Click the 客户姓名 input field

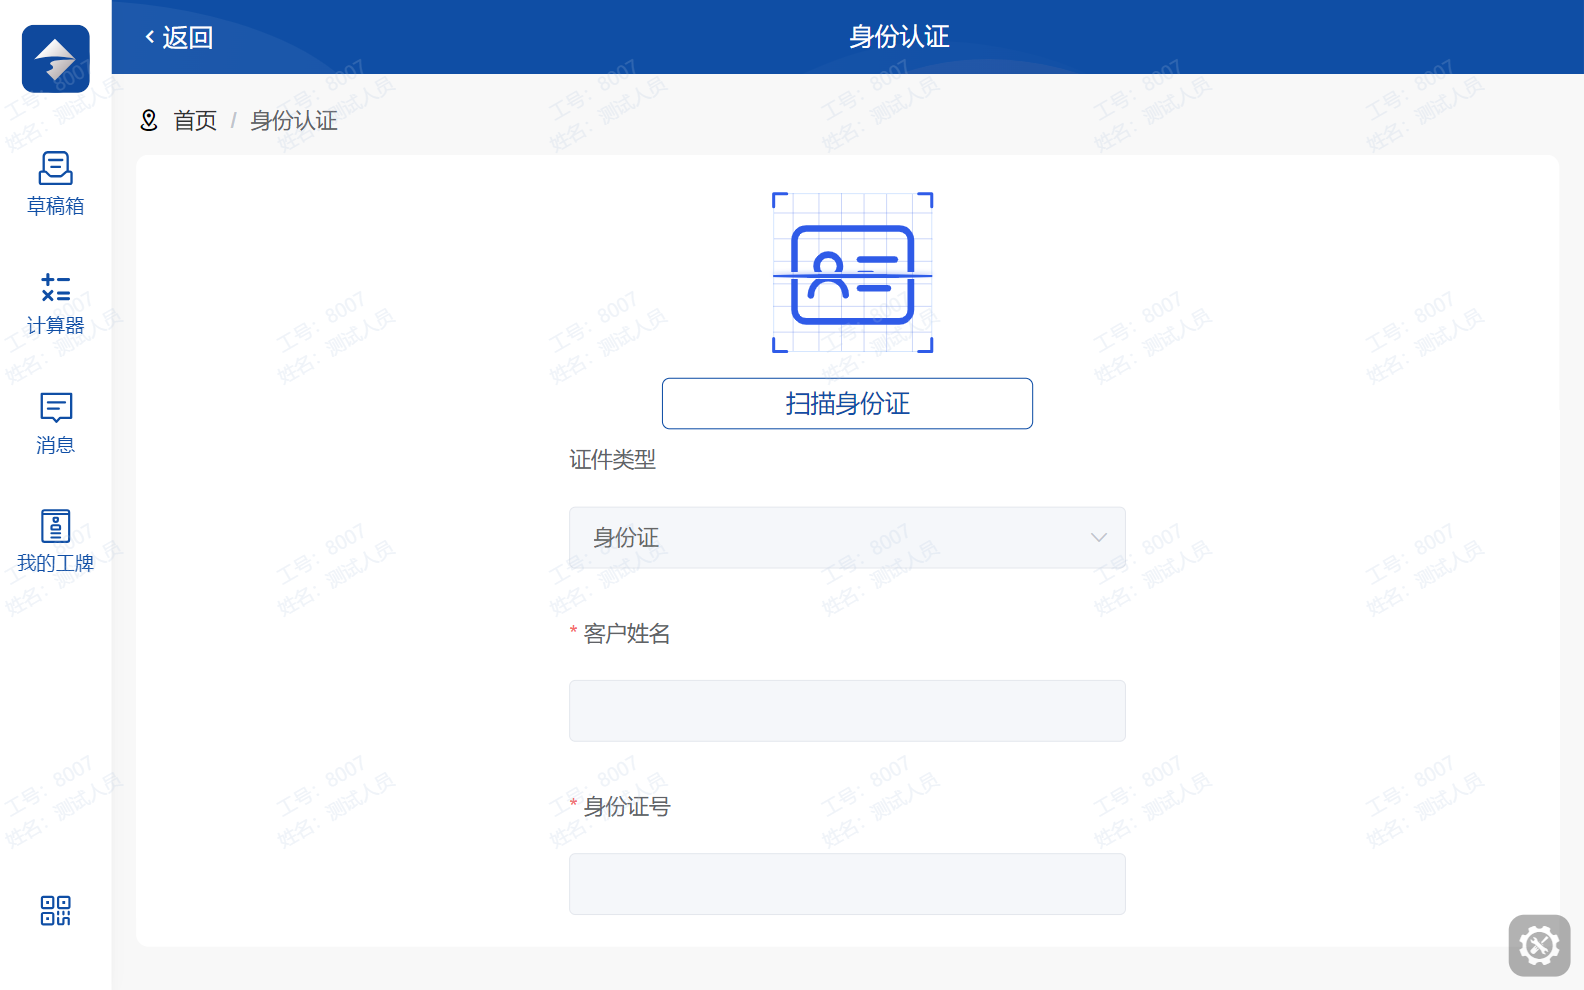point(847,711)
